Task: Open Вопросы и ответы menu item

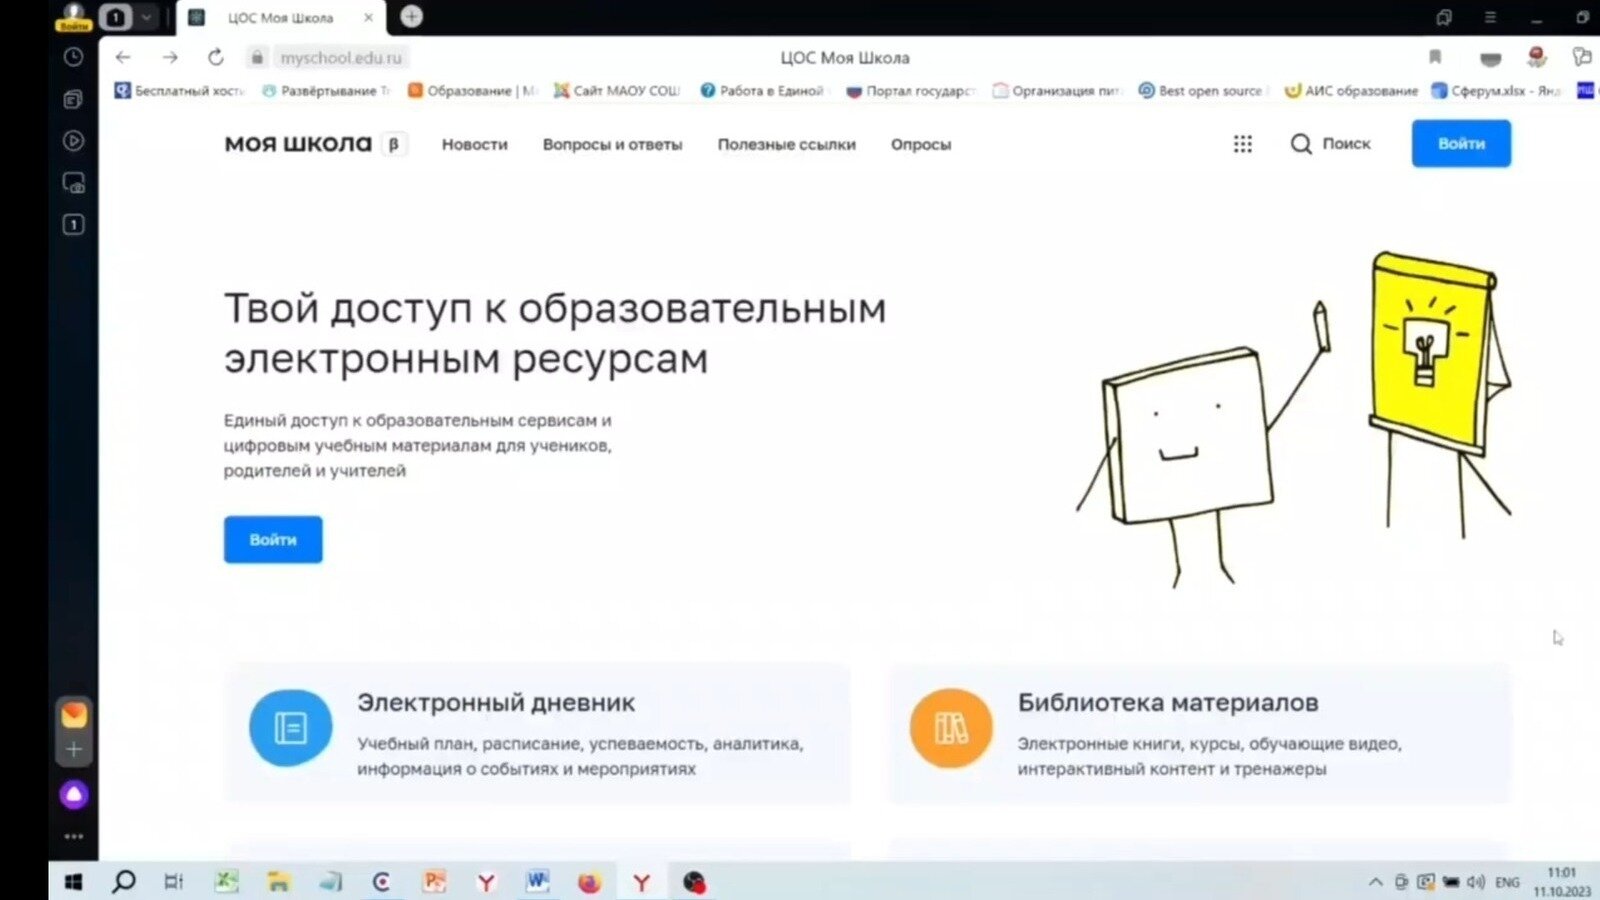Action: tap(612, 144)
